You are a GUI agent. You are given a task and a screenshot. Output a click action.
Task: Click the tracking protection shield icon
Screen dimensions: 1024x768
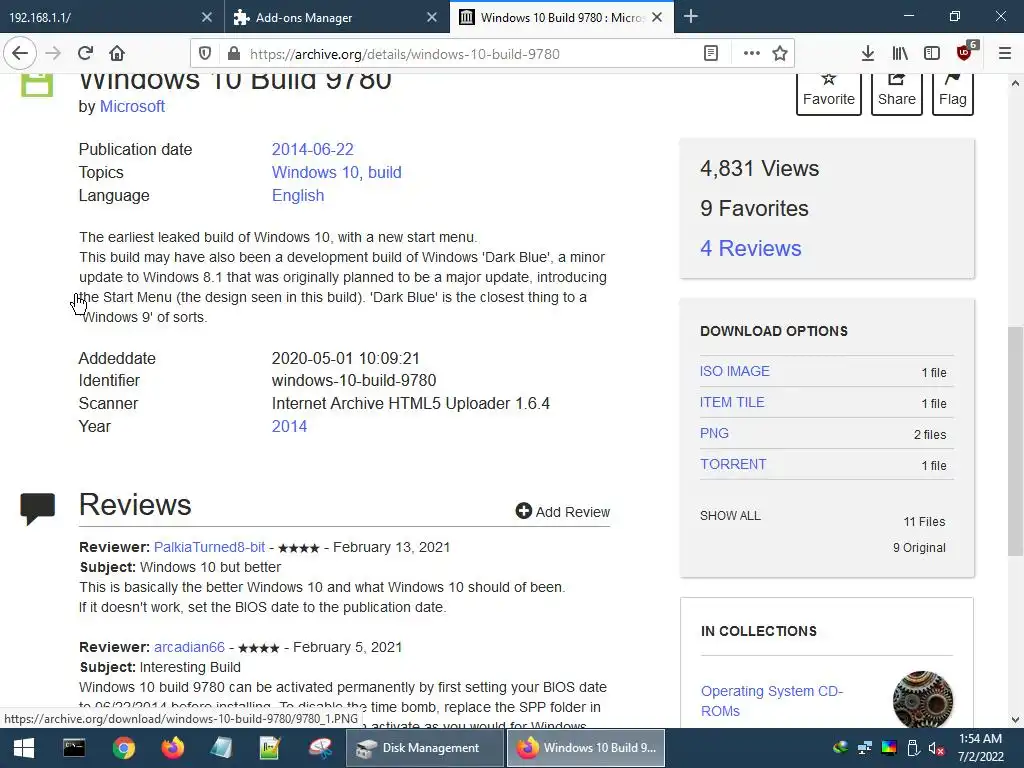(205, 54)
